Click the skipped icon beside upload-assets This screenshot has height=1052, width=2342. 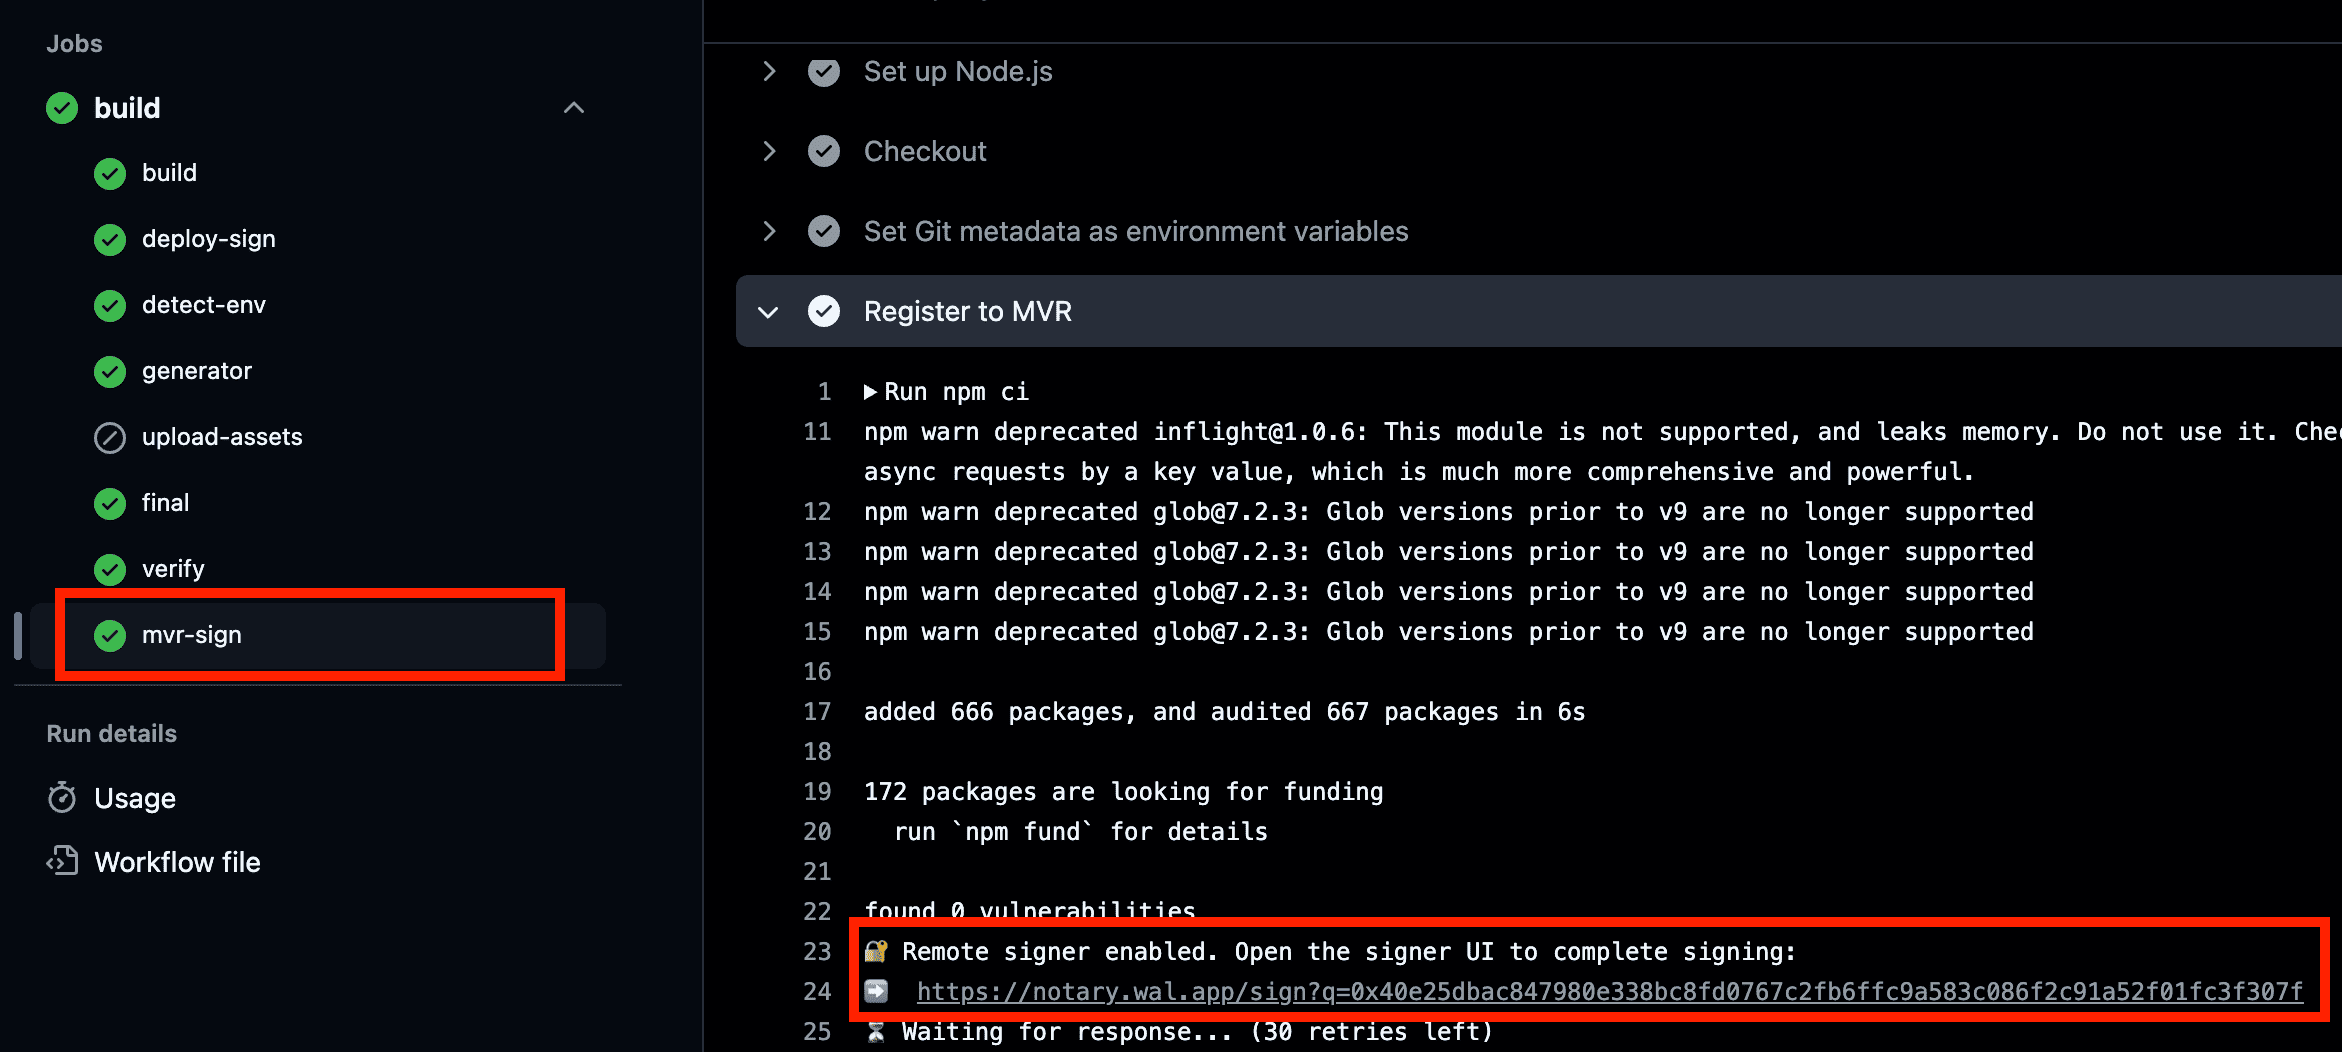click(110, 438)
